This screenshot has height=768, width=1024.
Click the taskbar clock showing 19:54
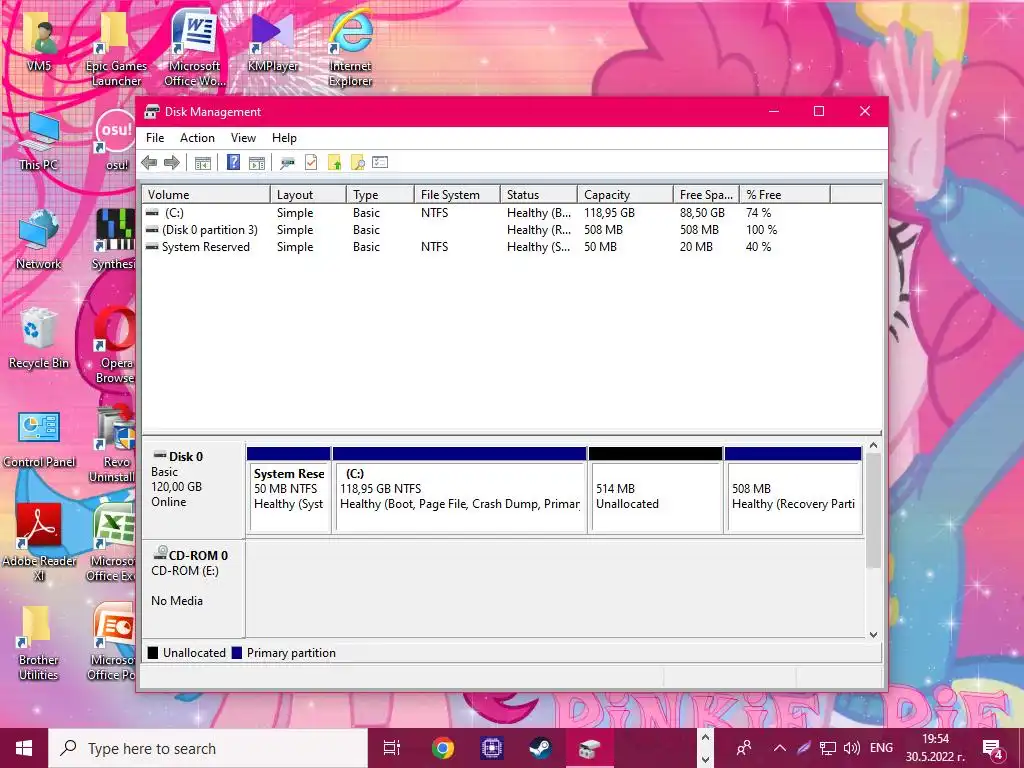(x=935, y=748)
